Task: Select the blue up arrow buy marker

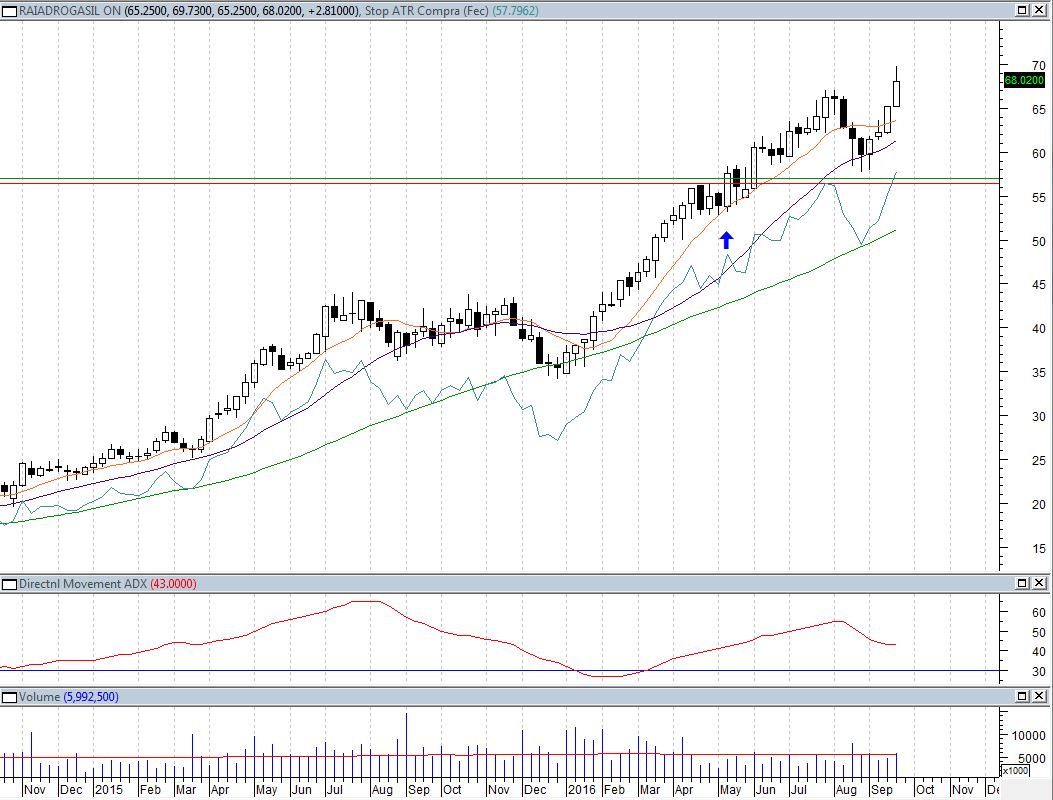Action: pos(727,240)
